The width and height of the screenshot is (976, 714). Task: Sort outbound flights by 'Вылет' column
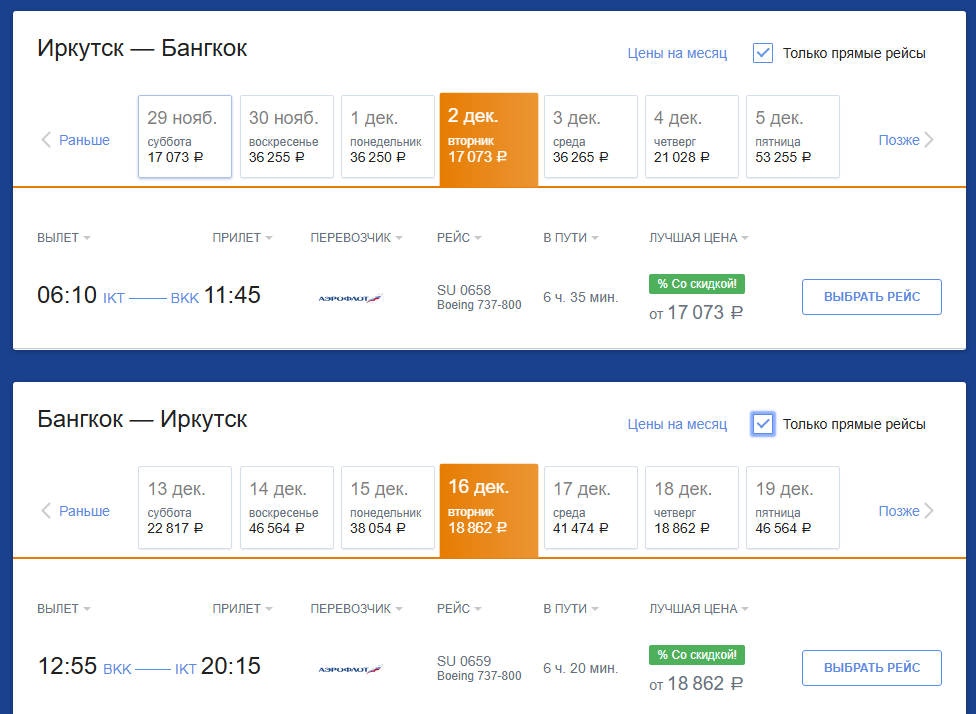coord(63,238)
